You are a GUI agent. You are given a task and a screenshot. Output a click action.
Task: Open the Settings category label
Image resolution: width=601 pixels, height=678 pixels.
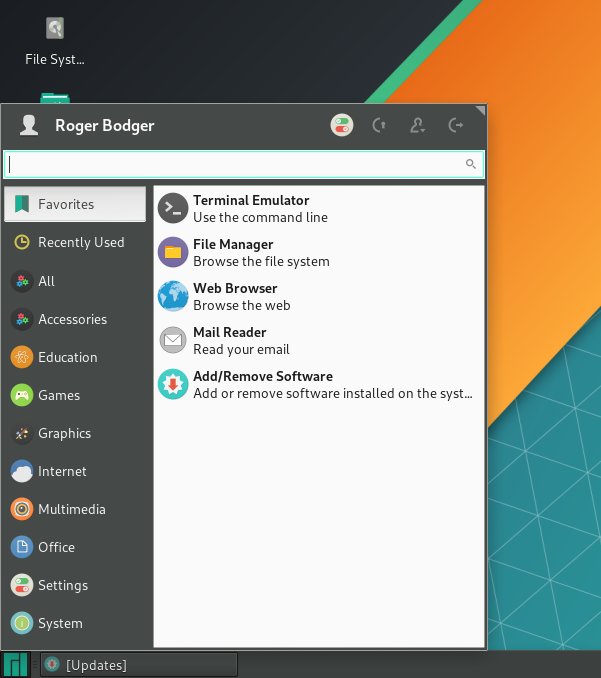tap(63, 585)
